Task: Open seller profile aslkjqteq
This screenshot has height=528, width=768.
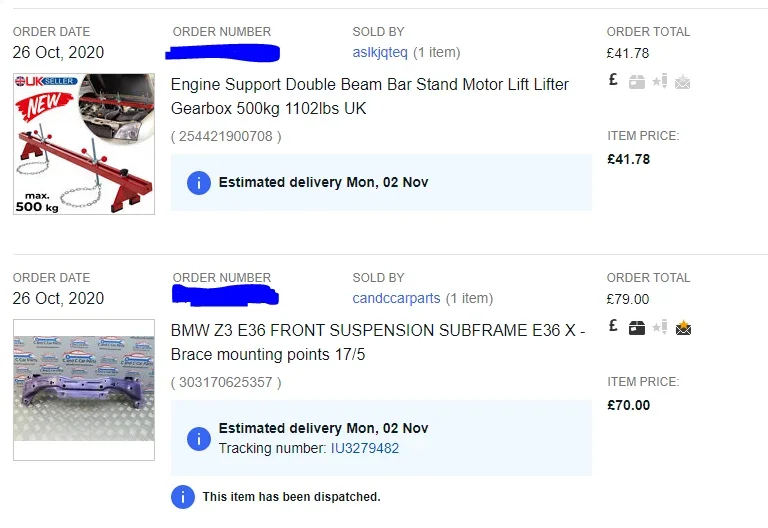Action: [380, 52]
